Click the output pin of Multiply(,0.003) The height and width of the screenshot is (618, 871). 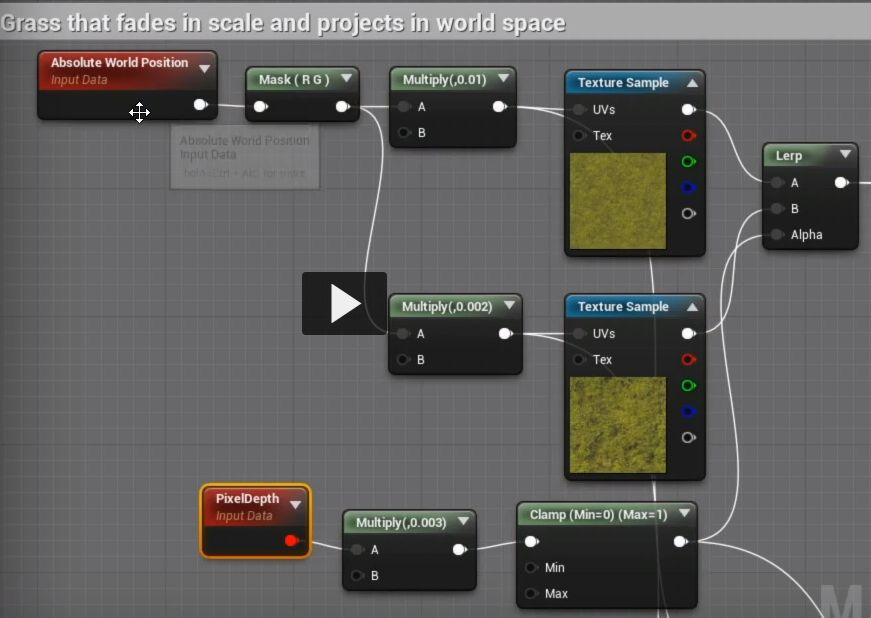[x=459, y=549]
